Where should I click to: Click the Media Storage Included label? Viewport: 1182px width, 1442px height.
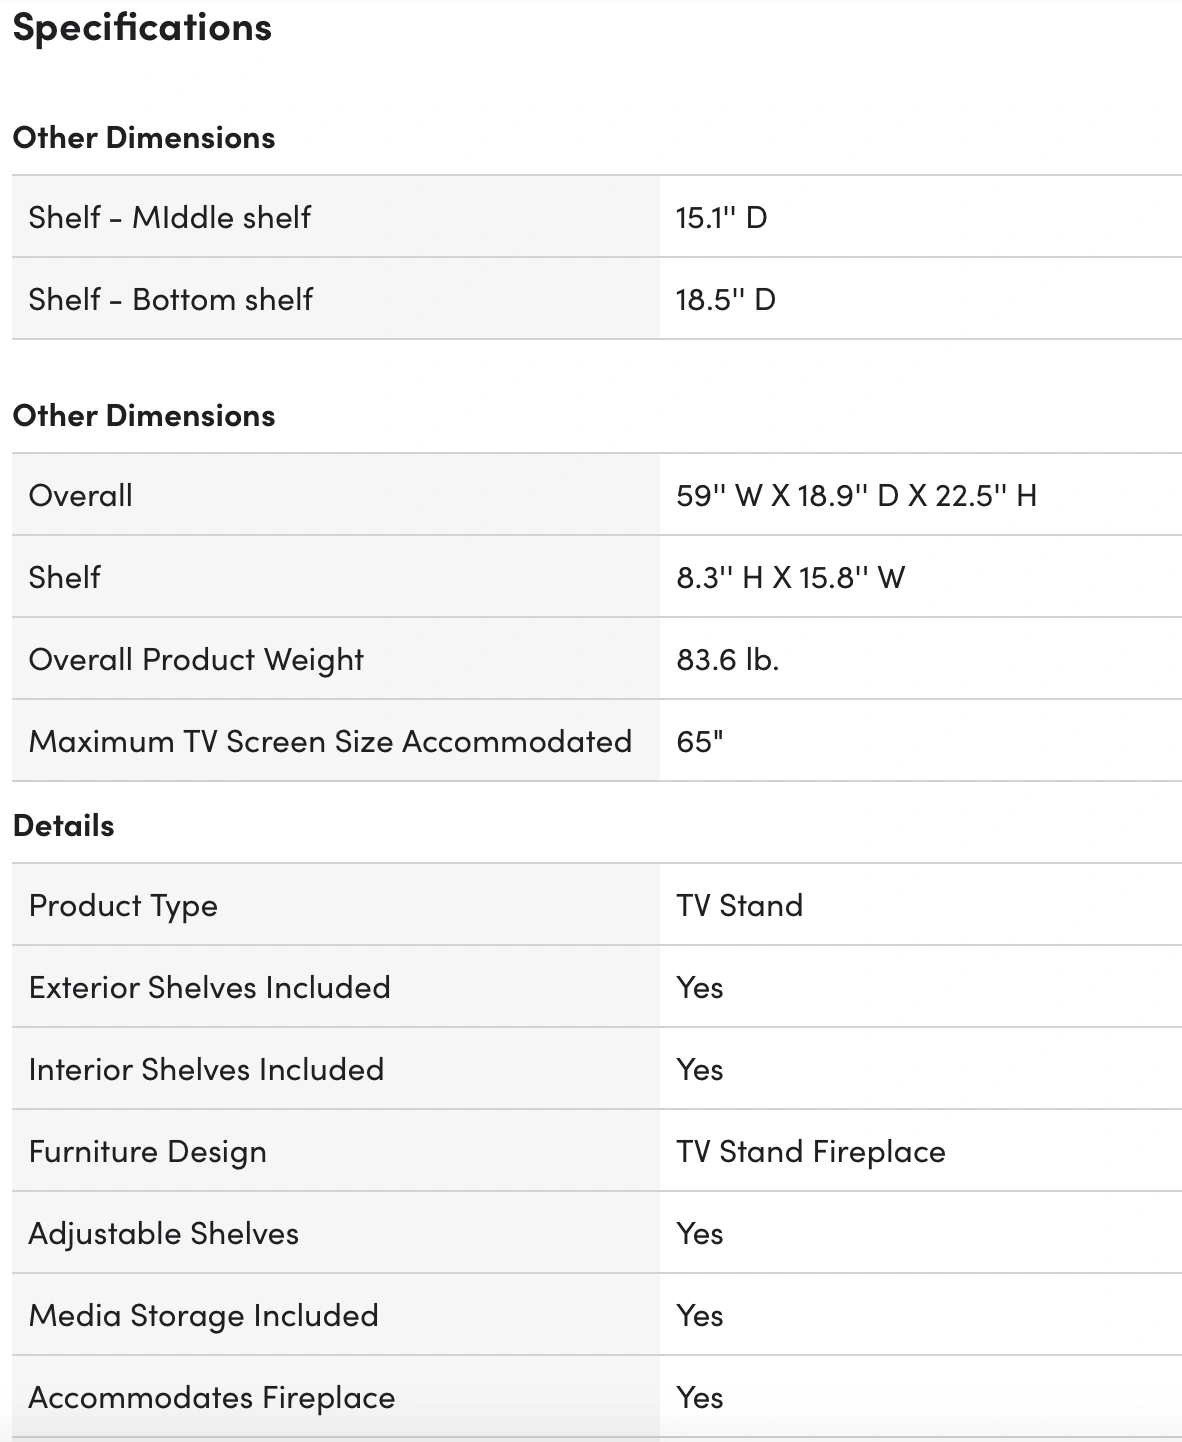[203, 1315]
